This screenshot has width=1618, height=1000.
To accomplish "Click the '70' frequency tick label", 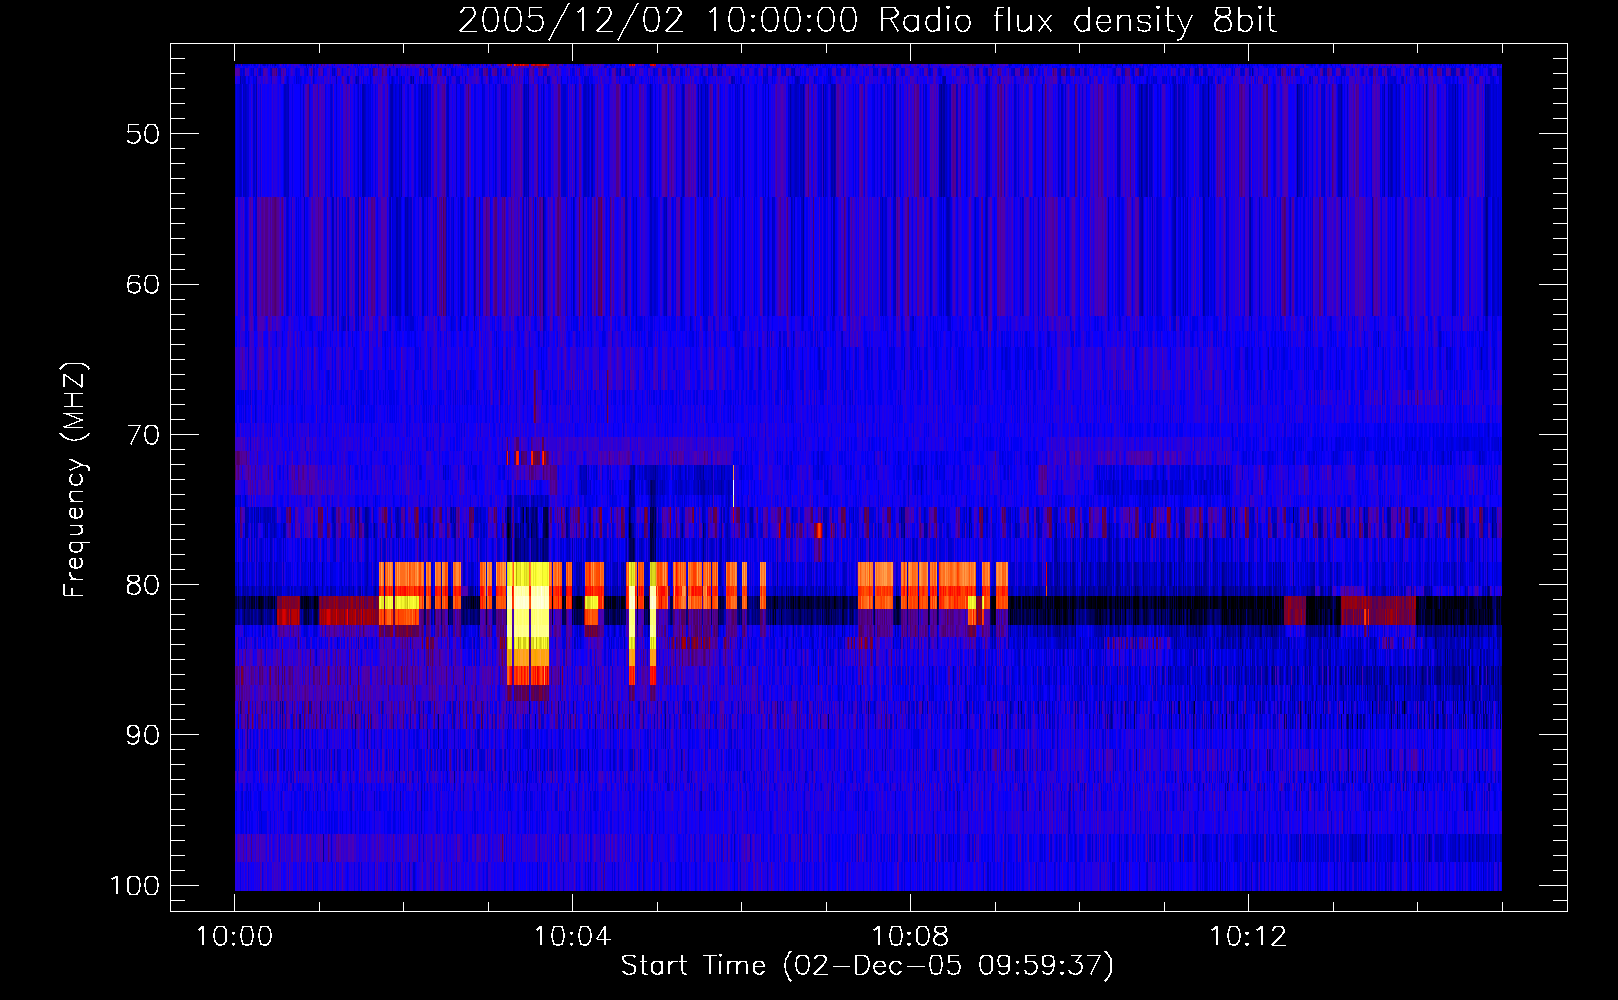I will tap(143, 435).
